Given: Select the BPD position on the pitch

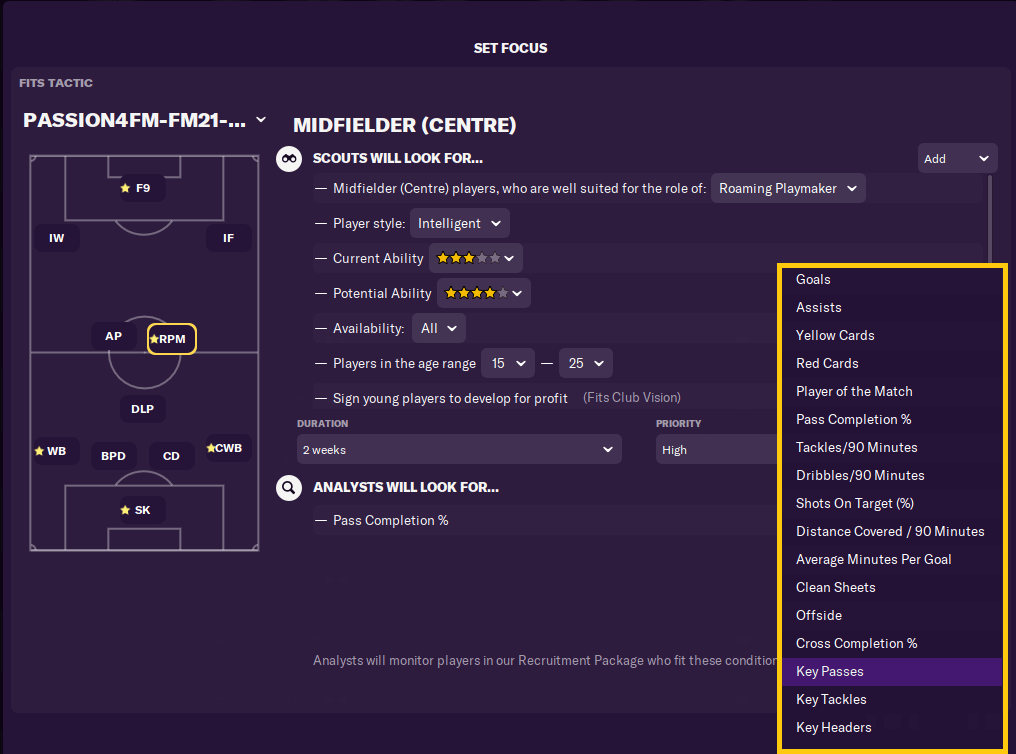Looking at the screenshot, I should [x=113, y=456].
